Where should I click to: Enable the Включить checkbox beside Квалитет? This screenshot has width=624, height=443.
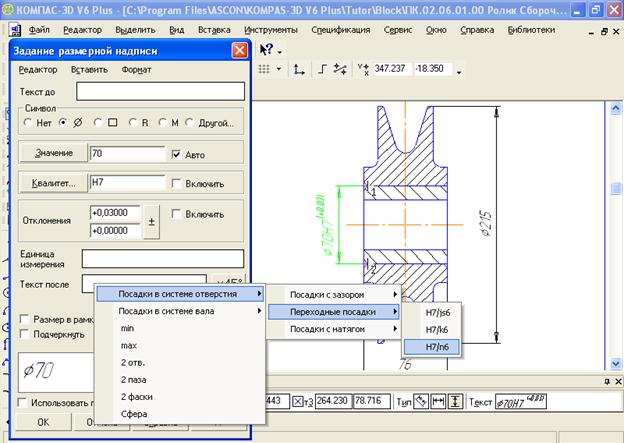177,184
